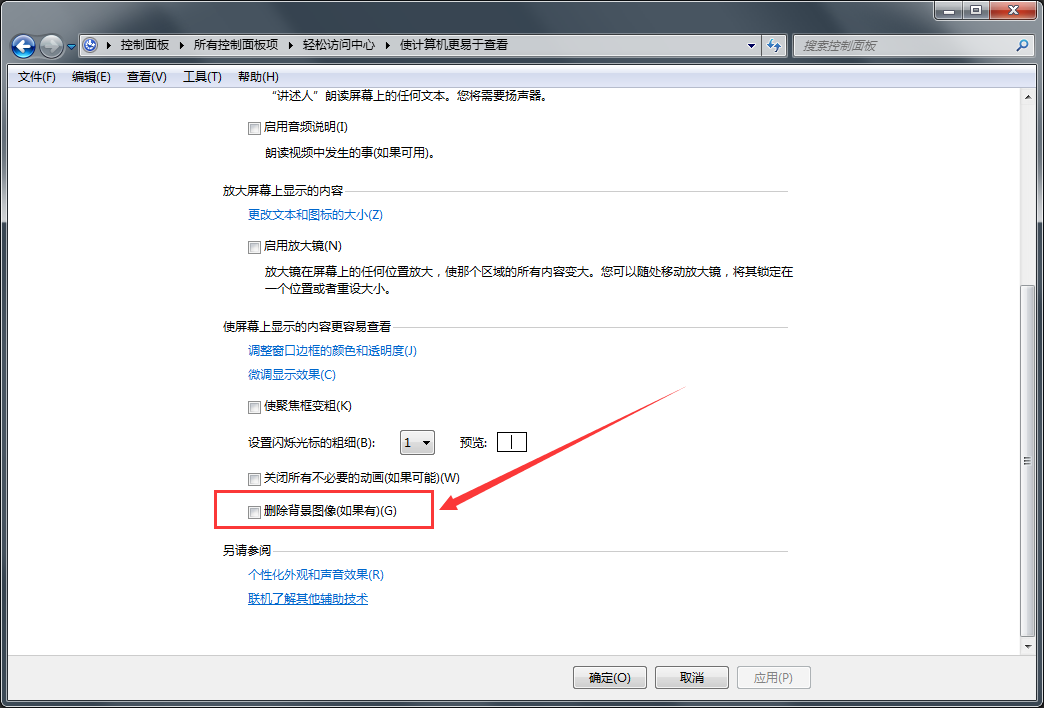Click the Forward navigation arrow button
The width and height of the screenshot is (1044, 708).
(51, 46)
